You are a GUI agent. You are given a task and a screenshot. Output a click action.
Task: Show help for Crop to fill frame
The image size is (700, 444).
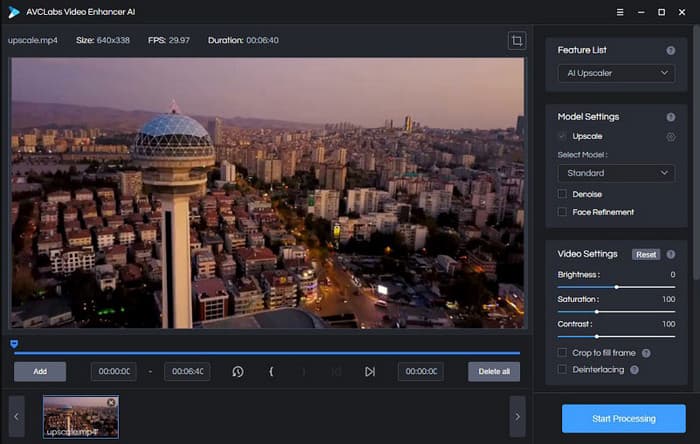(647, 353)
